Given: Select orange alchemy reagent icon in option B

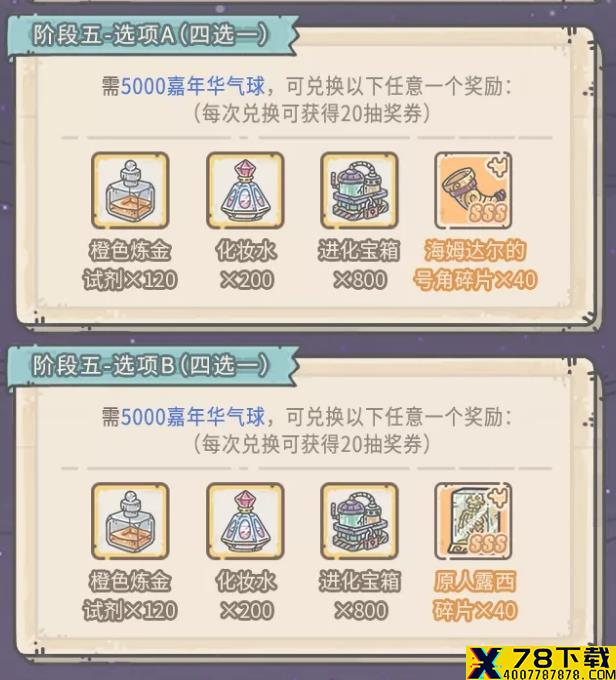Looking at the screenshot, I should (130, 521).
